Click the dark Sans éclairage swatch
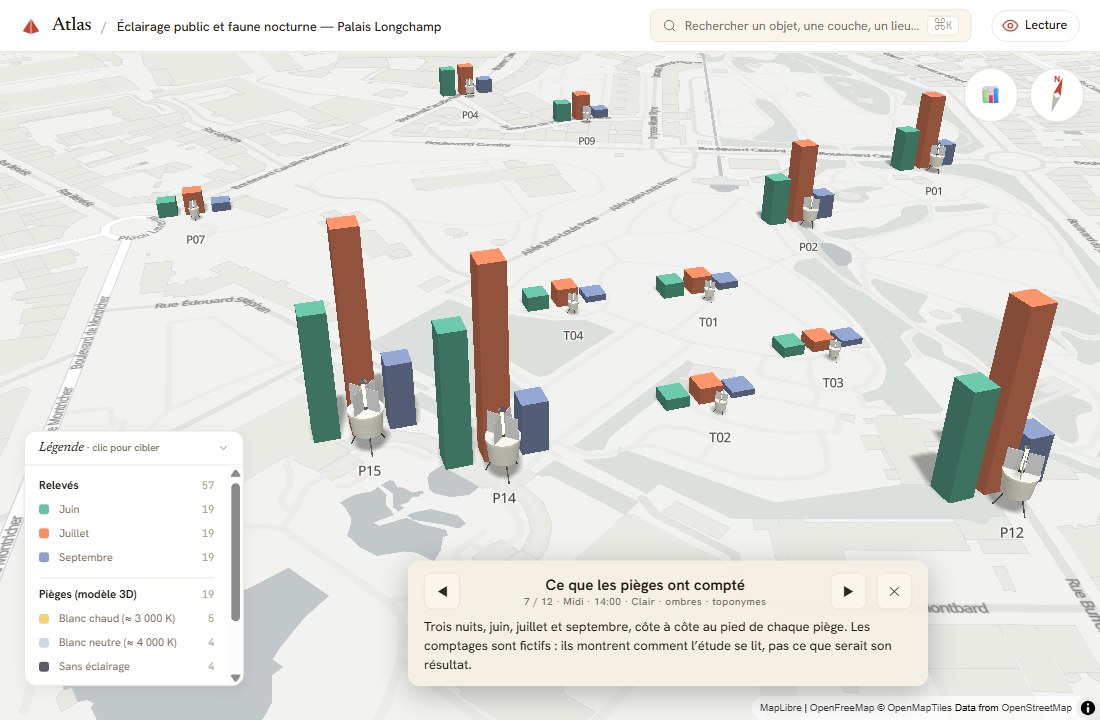This screenshot has height=720, width=1100. 44,666
